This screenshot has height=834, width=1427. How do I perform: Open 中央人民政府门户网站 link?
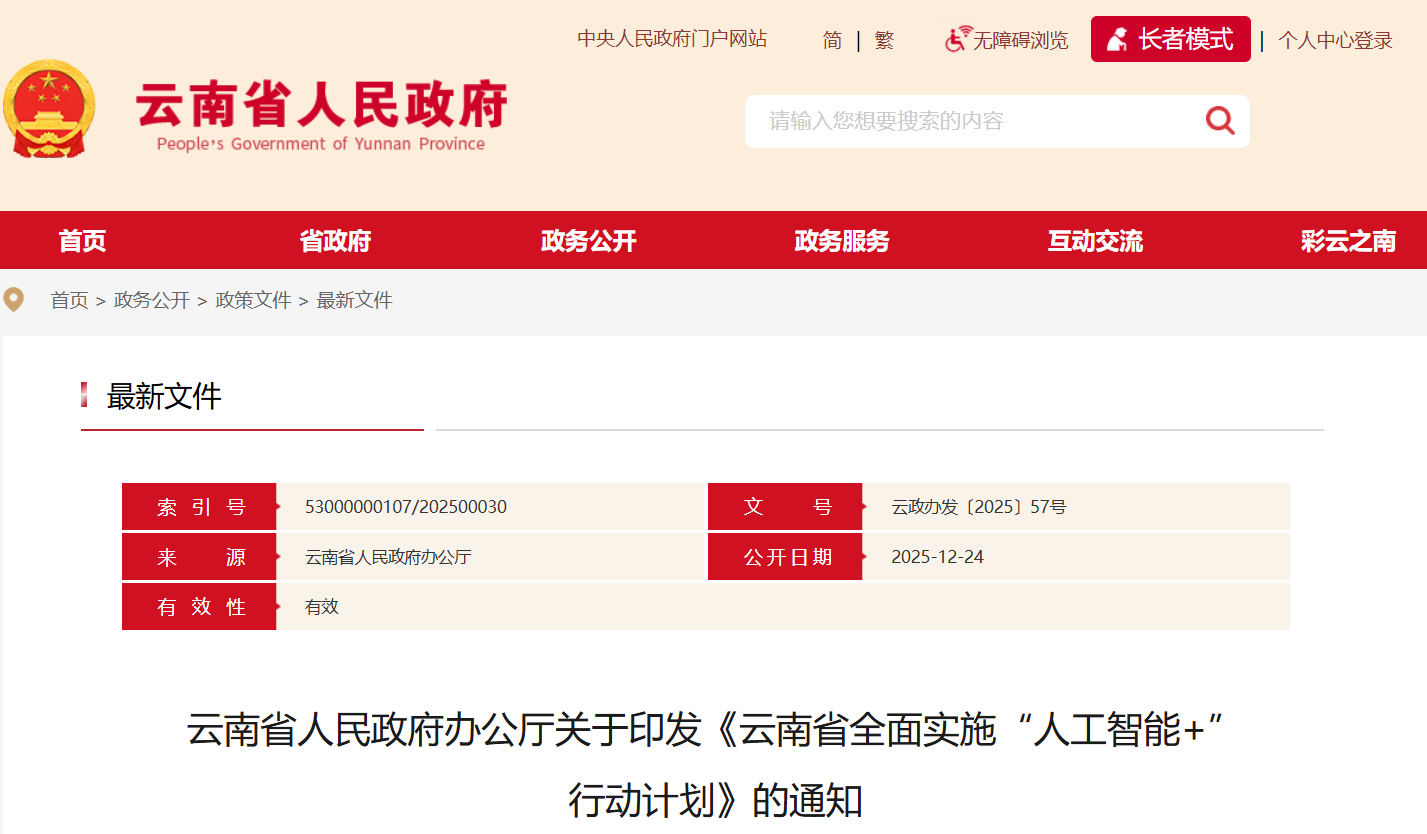672,39
